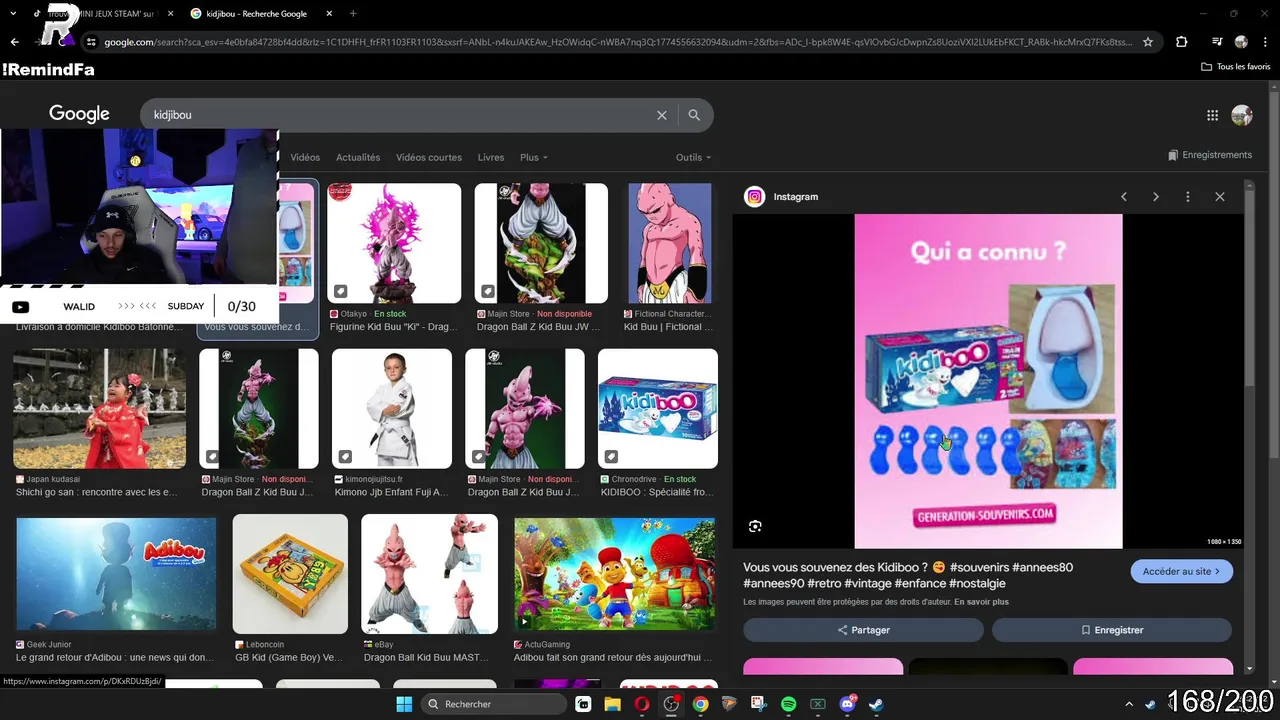Bookmark this page with the star icon

(1148, 42)
